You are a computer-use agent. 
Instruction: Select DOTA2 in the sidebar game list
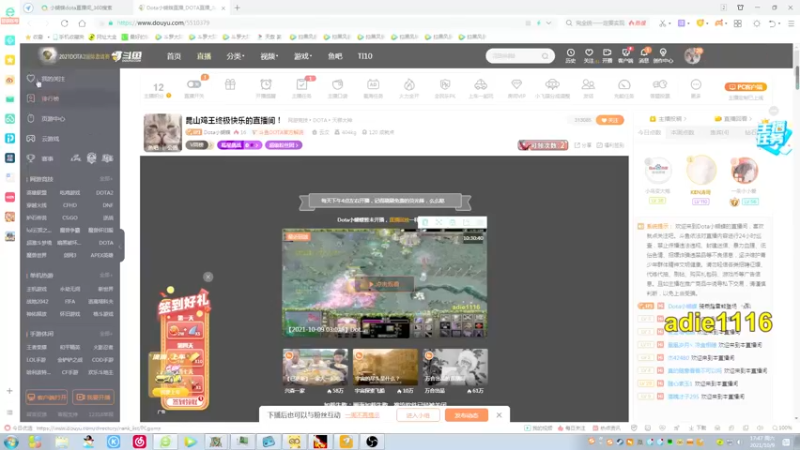pos(104,193)
